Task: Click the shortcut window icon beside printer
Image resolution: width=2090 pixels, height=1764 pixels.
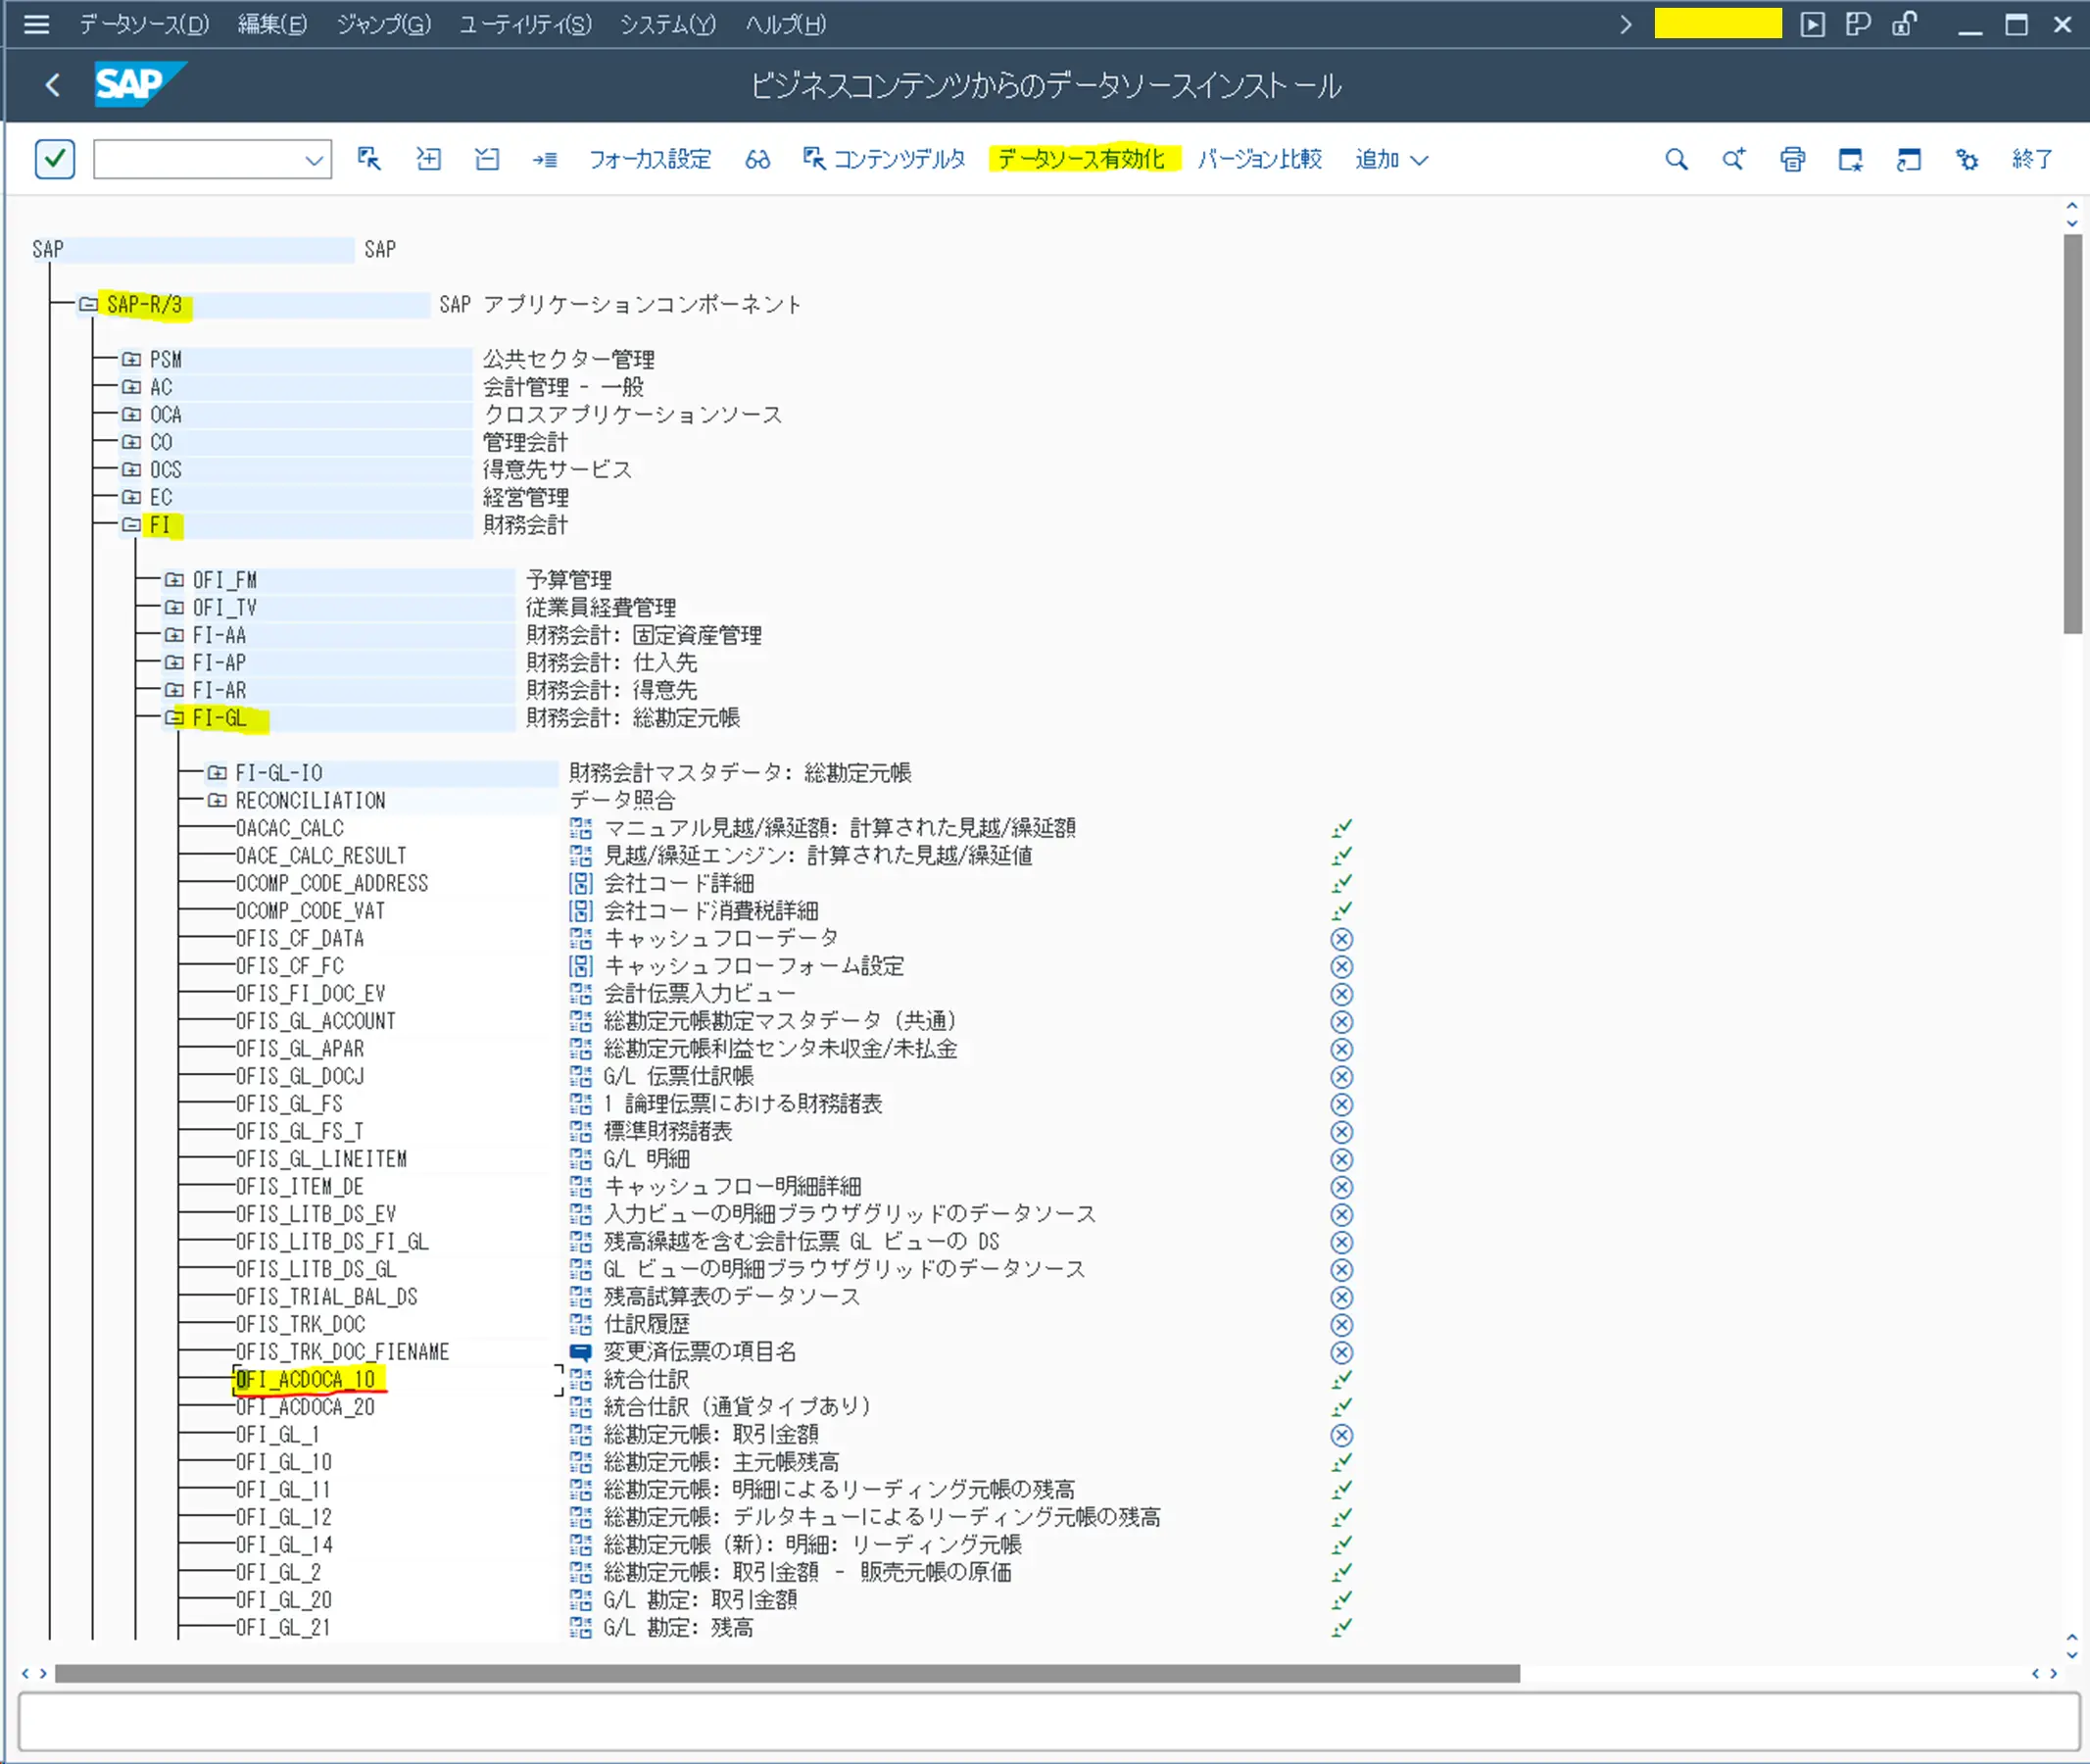Action: (x=1909, y=159)
